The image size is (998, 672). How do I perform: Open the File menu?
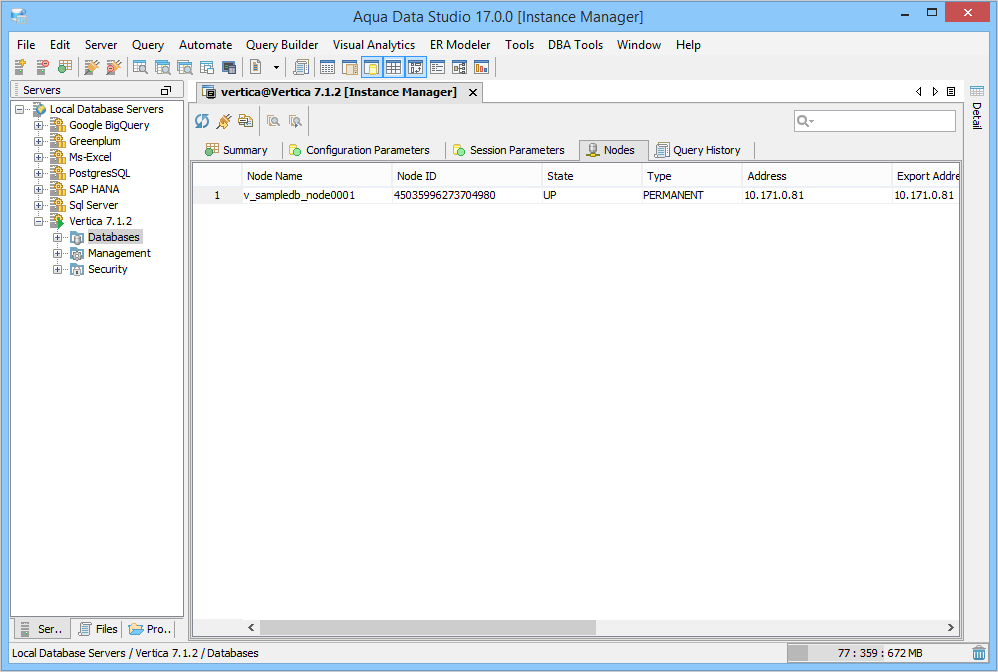(x=26, y=45)
